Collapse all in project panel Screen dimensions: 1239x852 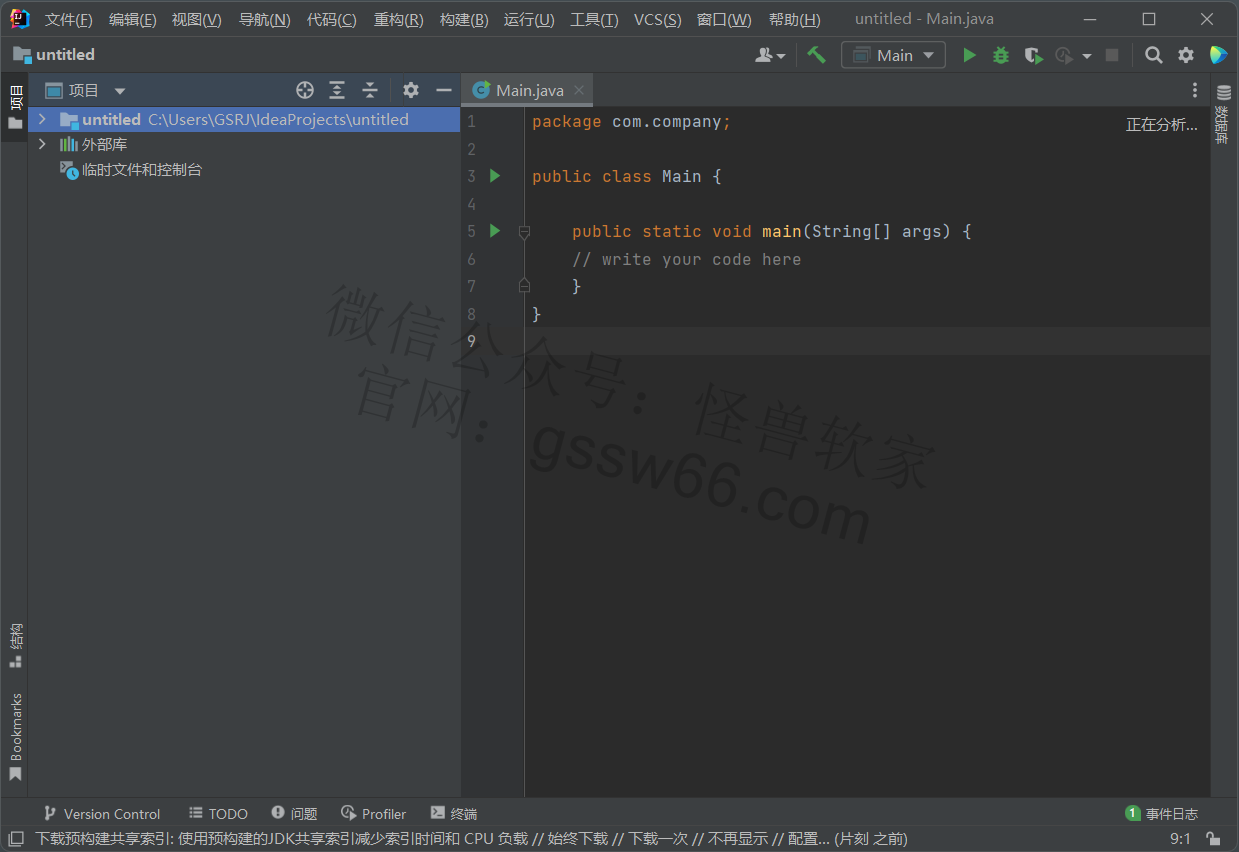tap(370, 90)
